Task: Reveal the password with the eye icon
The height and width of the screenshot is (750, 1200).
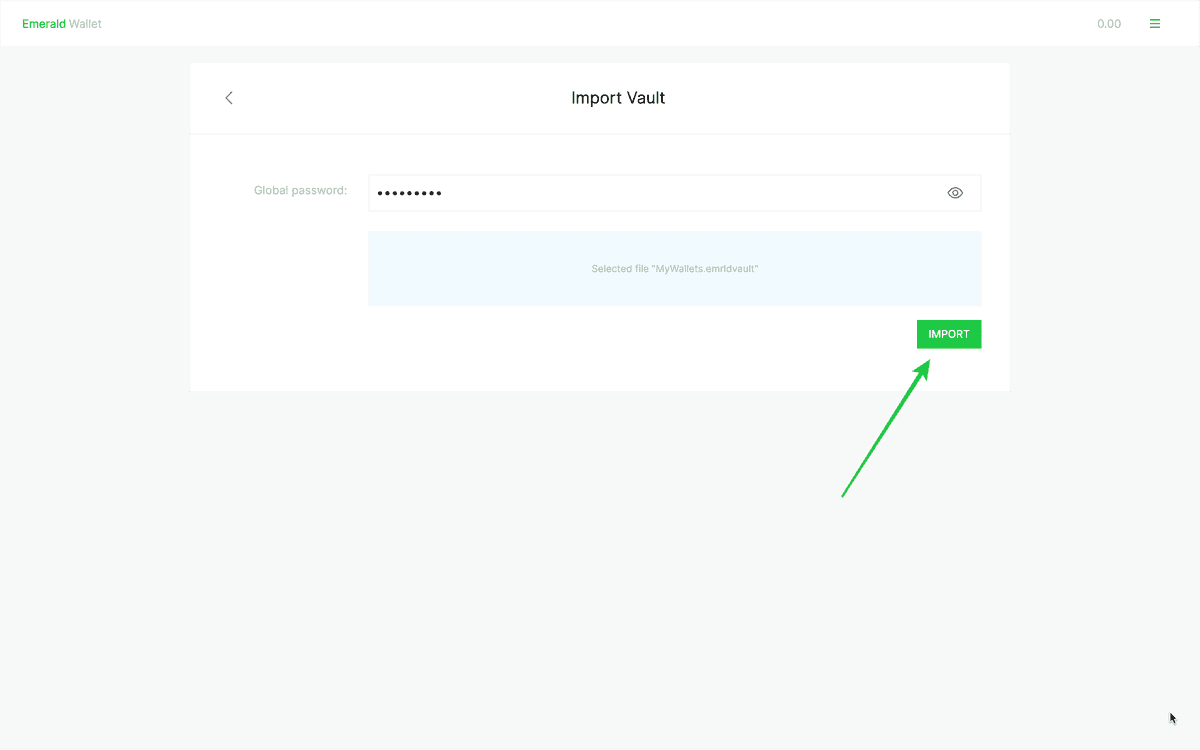Action: 955,193
